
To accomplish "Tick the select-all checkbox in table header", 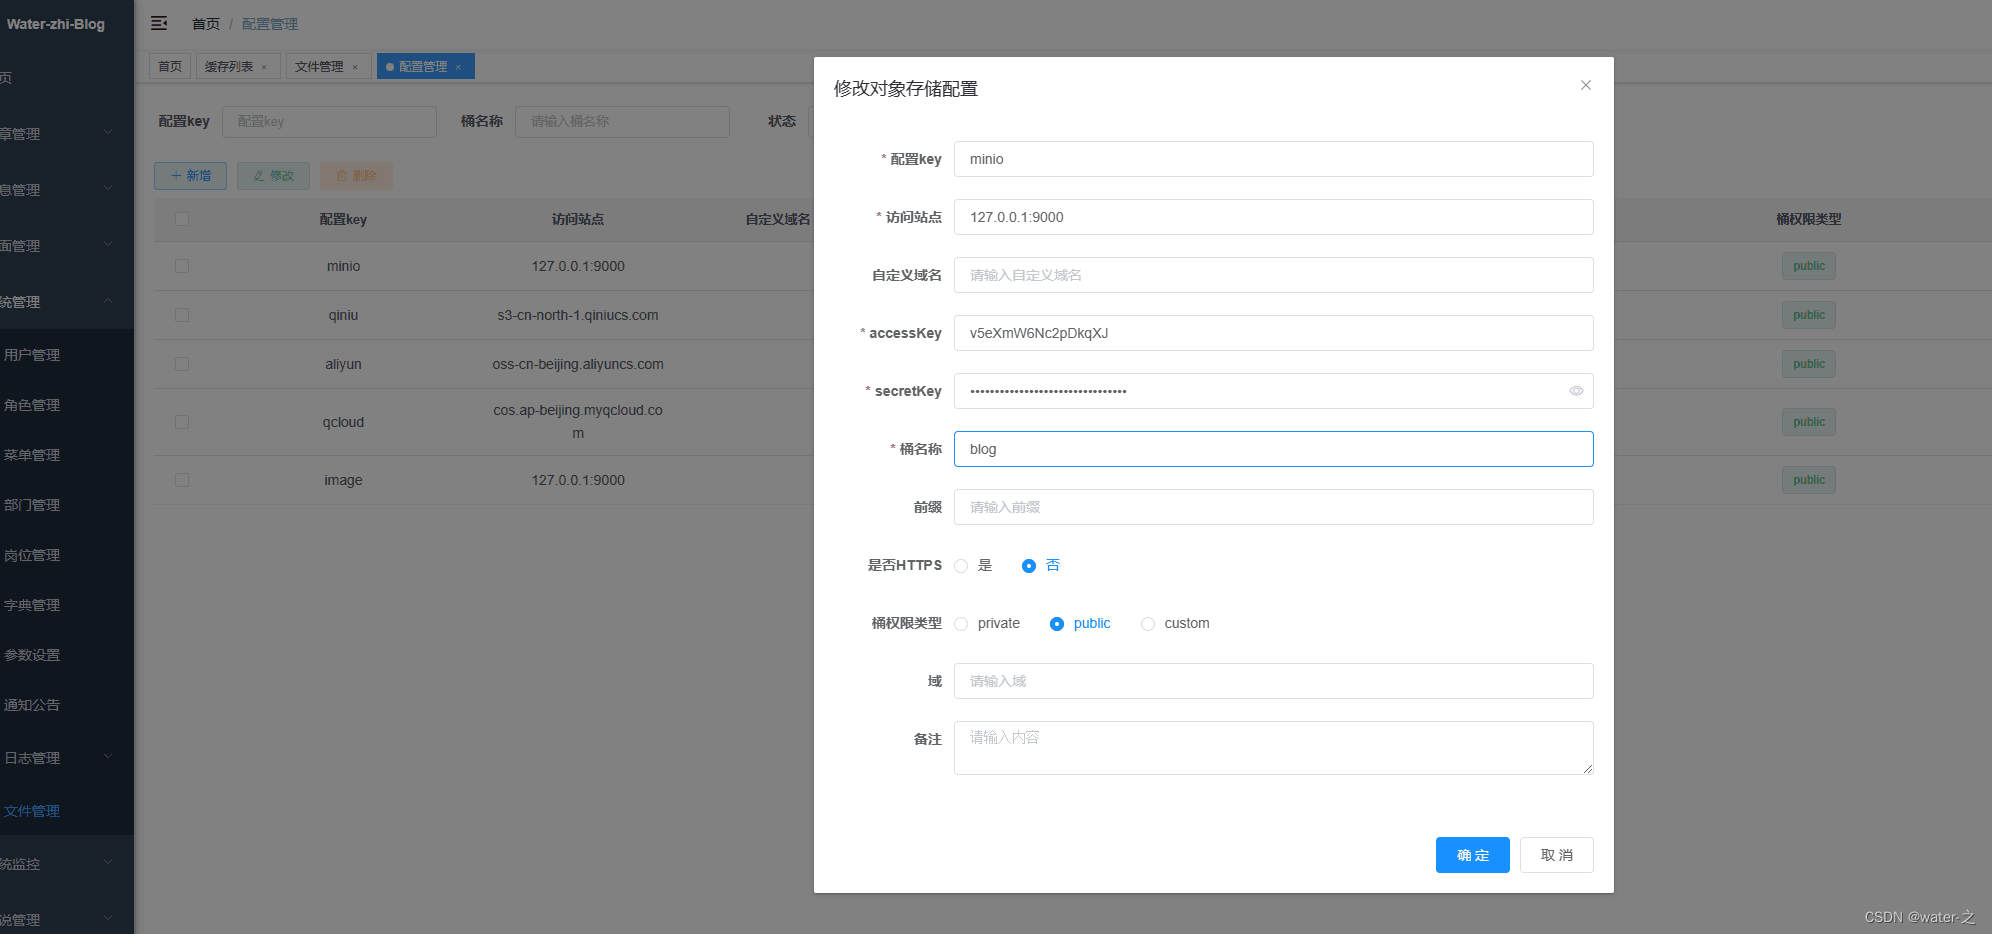I will [x=182, y=219].
